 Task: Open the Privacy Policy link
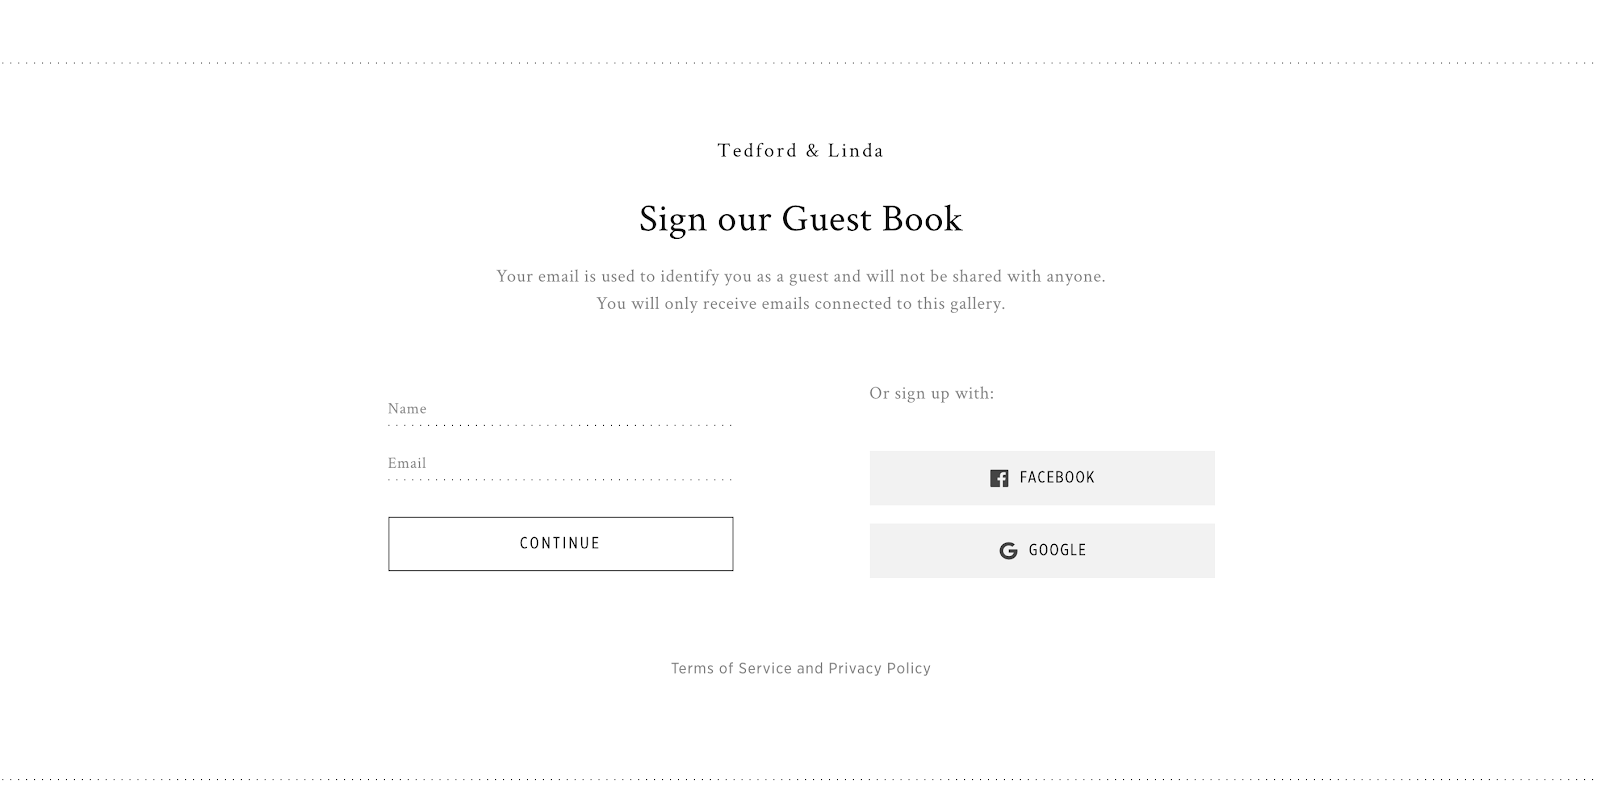pos(879,668)
